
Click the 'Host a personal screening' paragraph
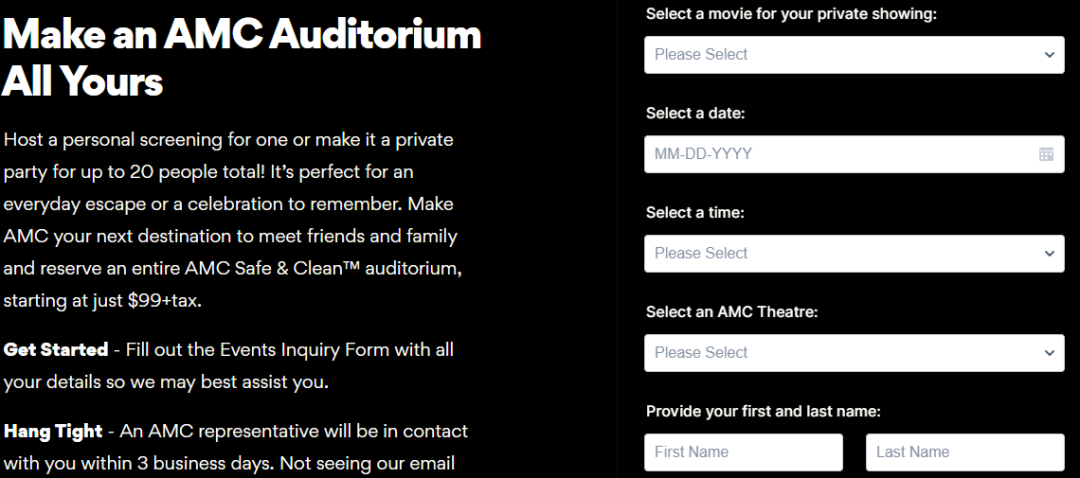click(233, 220)
